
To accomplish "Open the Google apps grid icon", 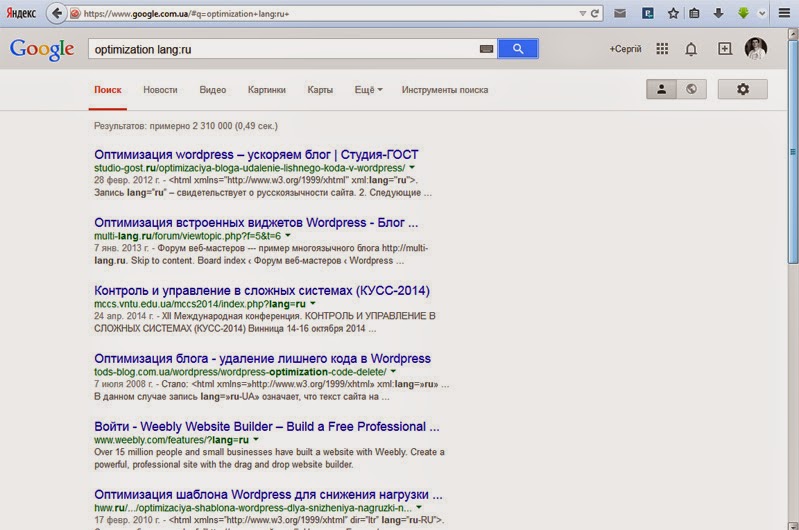I will [662, 49].
